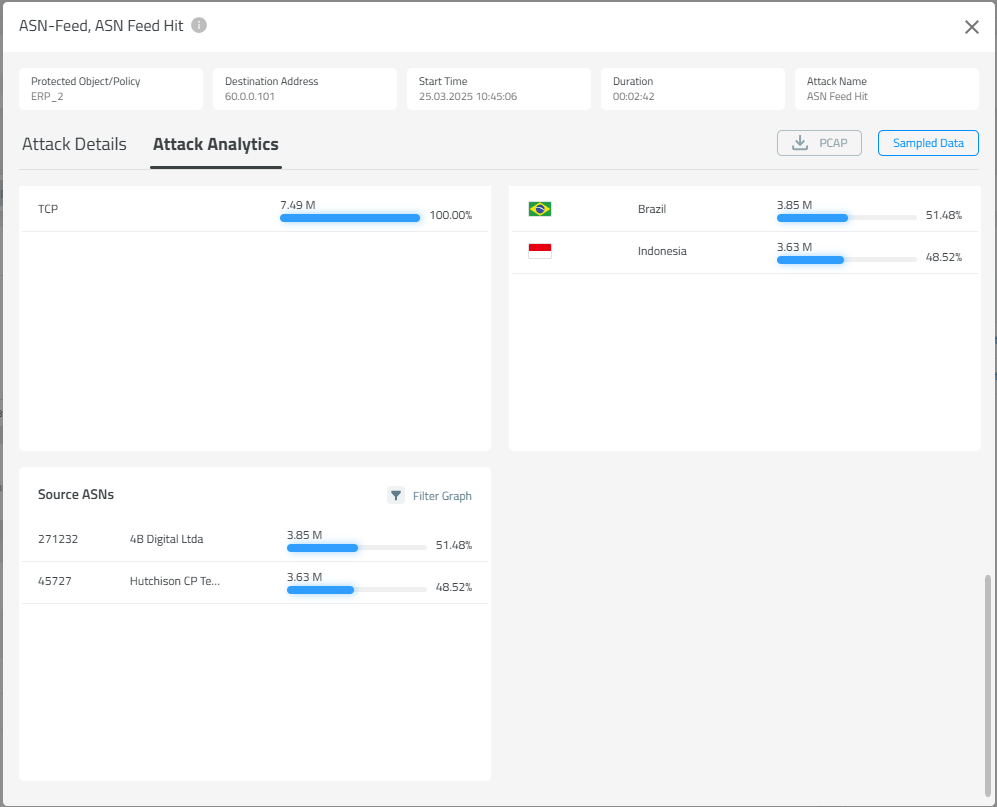The width and height of the screenshot is (997, 807).
Task: Click the info icon beside the title
Action: [199, 26]
